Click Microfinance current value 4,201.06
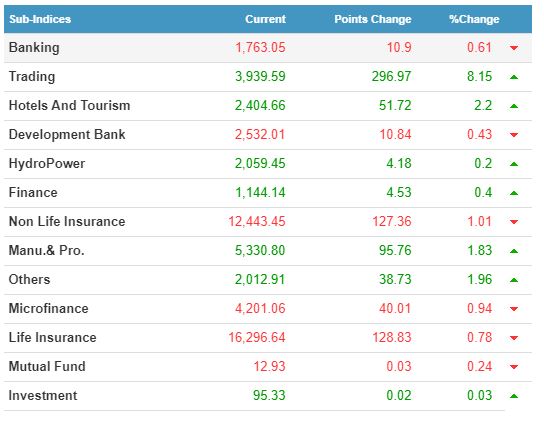 coord(260,309)
